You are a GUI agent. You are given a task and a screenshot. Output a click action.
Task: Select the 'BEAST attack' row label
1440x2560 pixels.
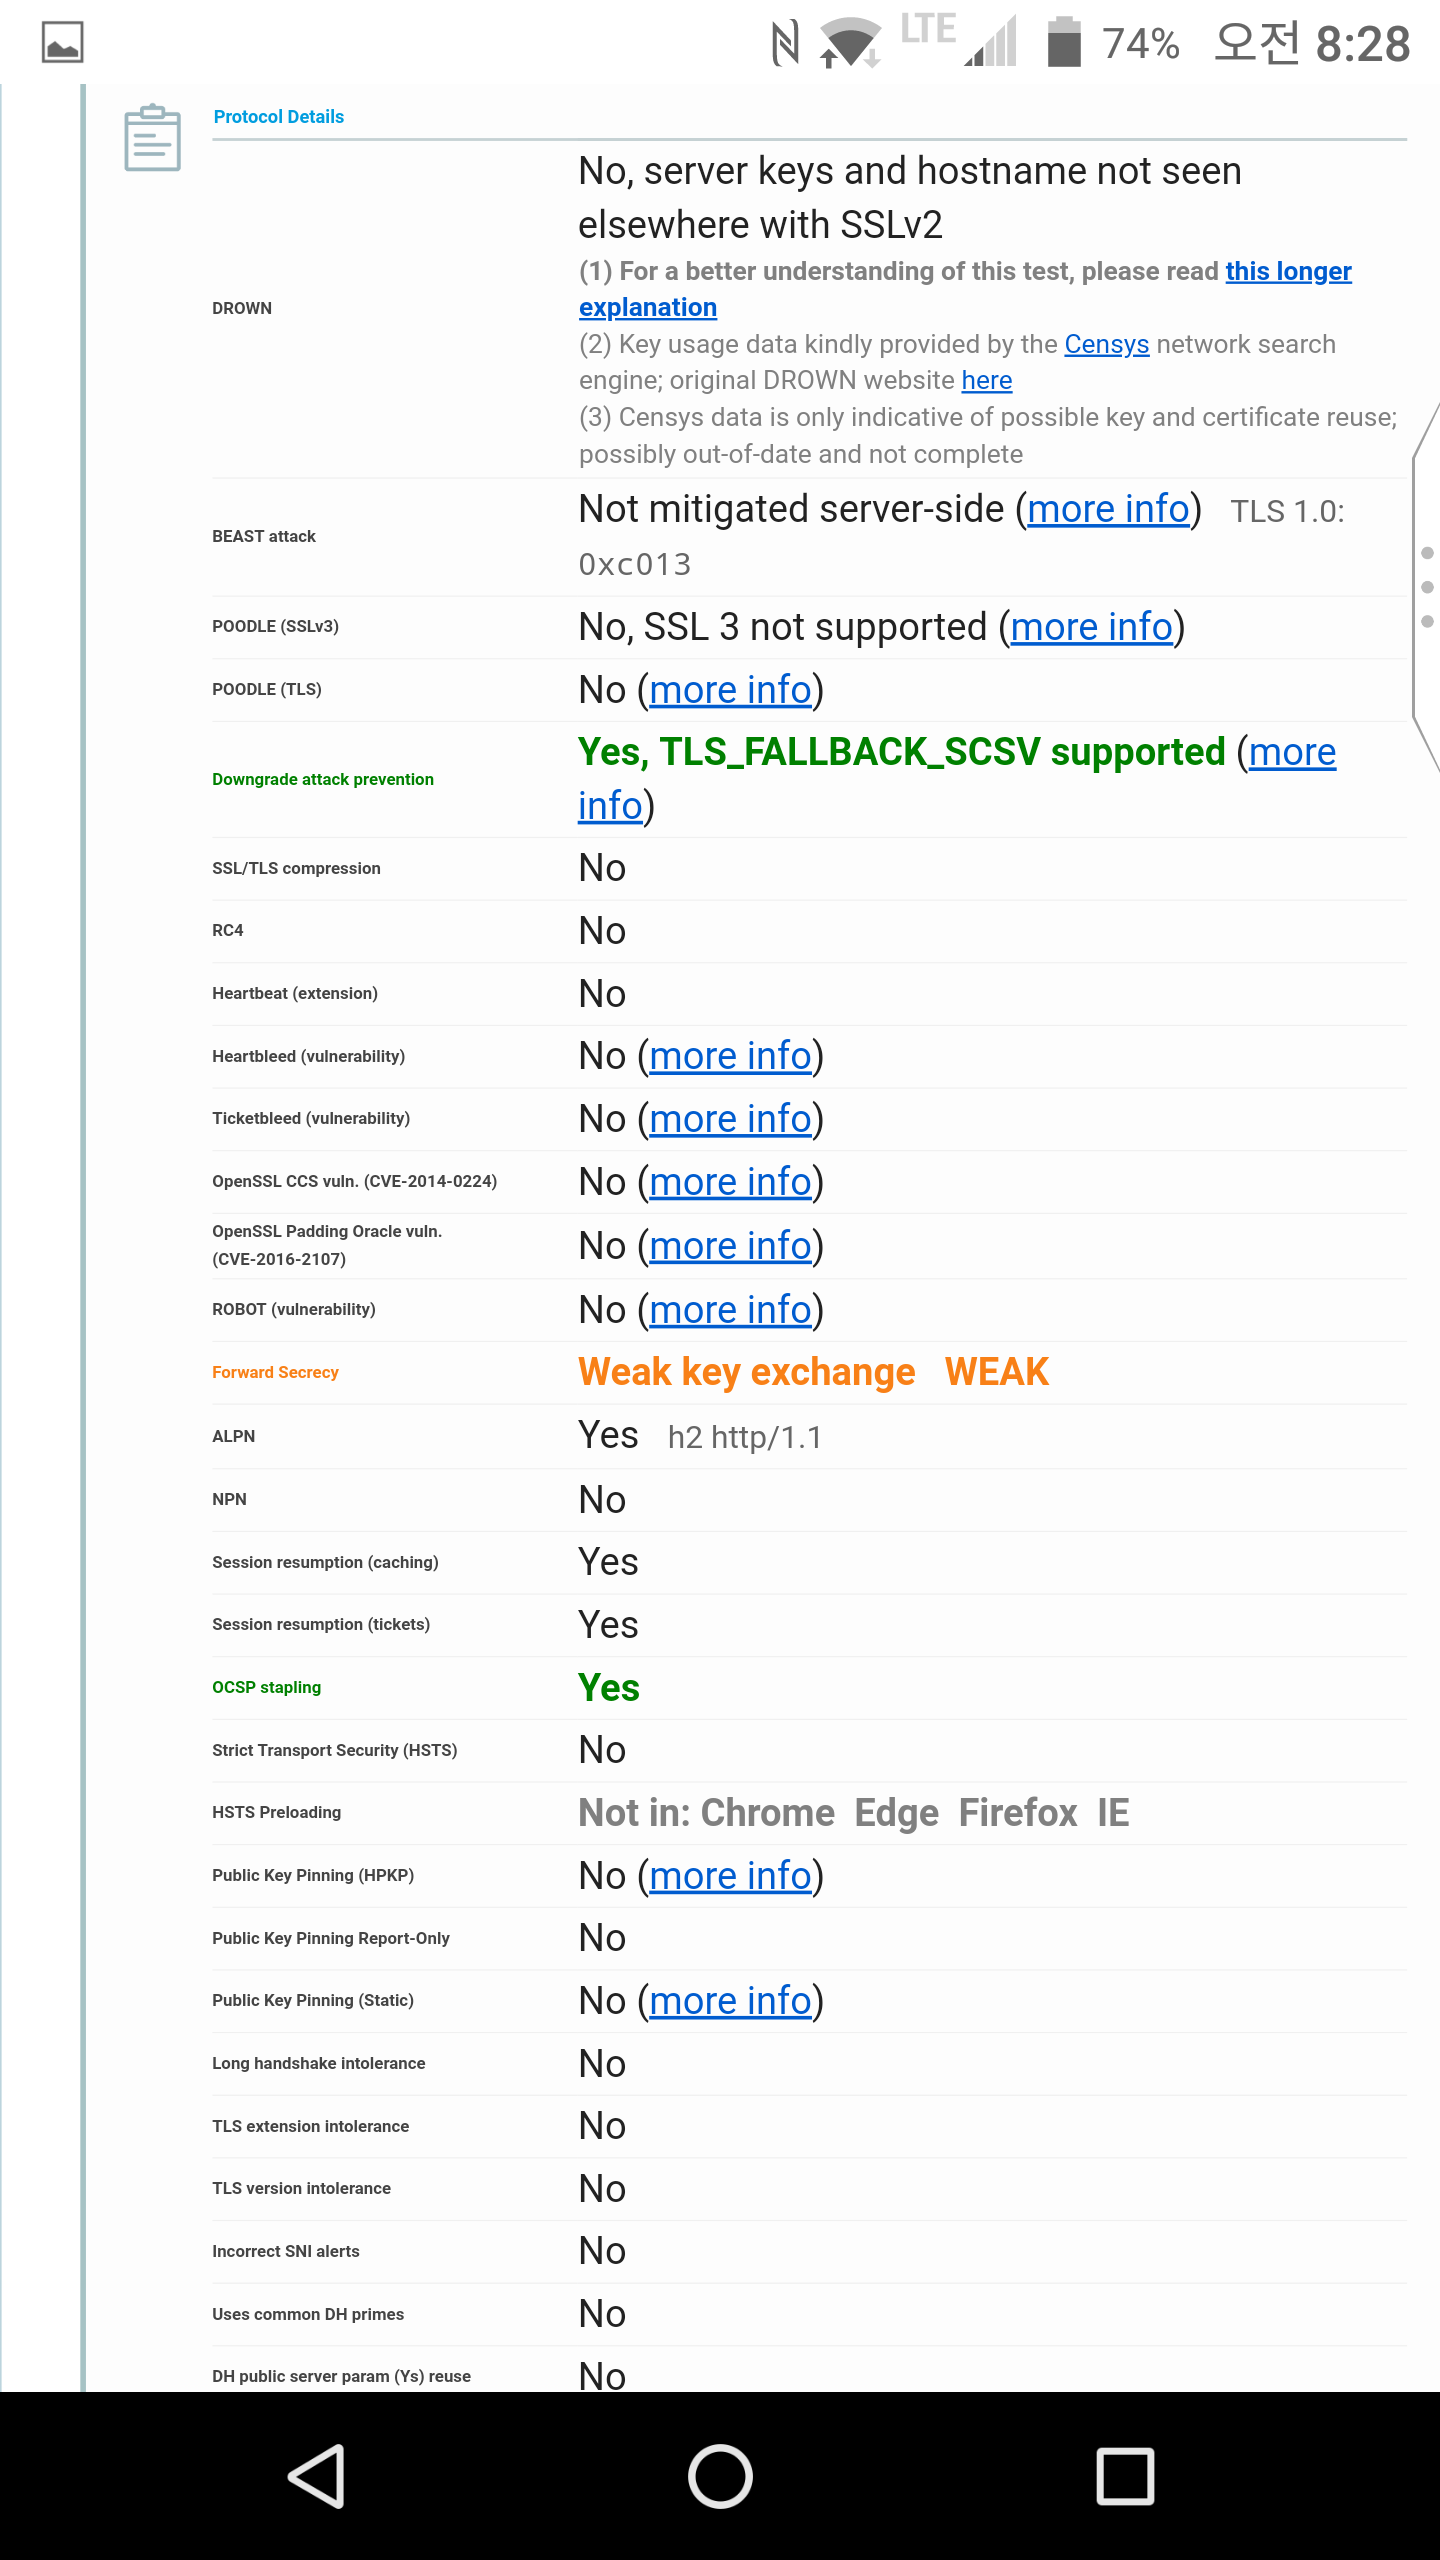point(264,536)
